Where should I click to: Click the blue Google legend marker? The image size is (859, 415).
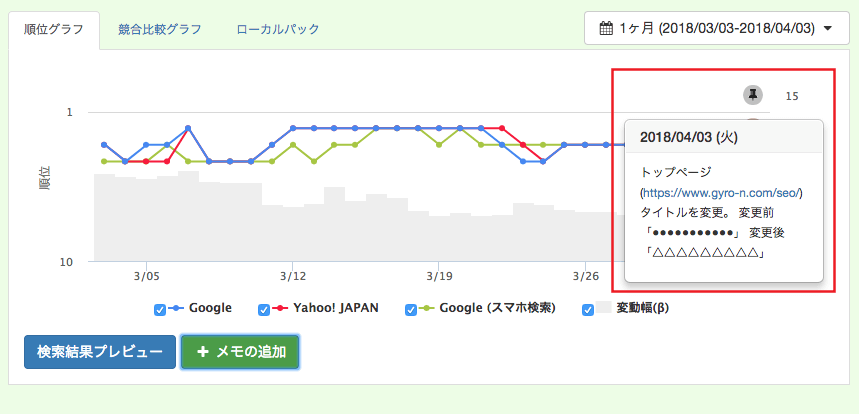(x=177, y=308)
